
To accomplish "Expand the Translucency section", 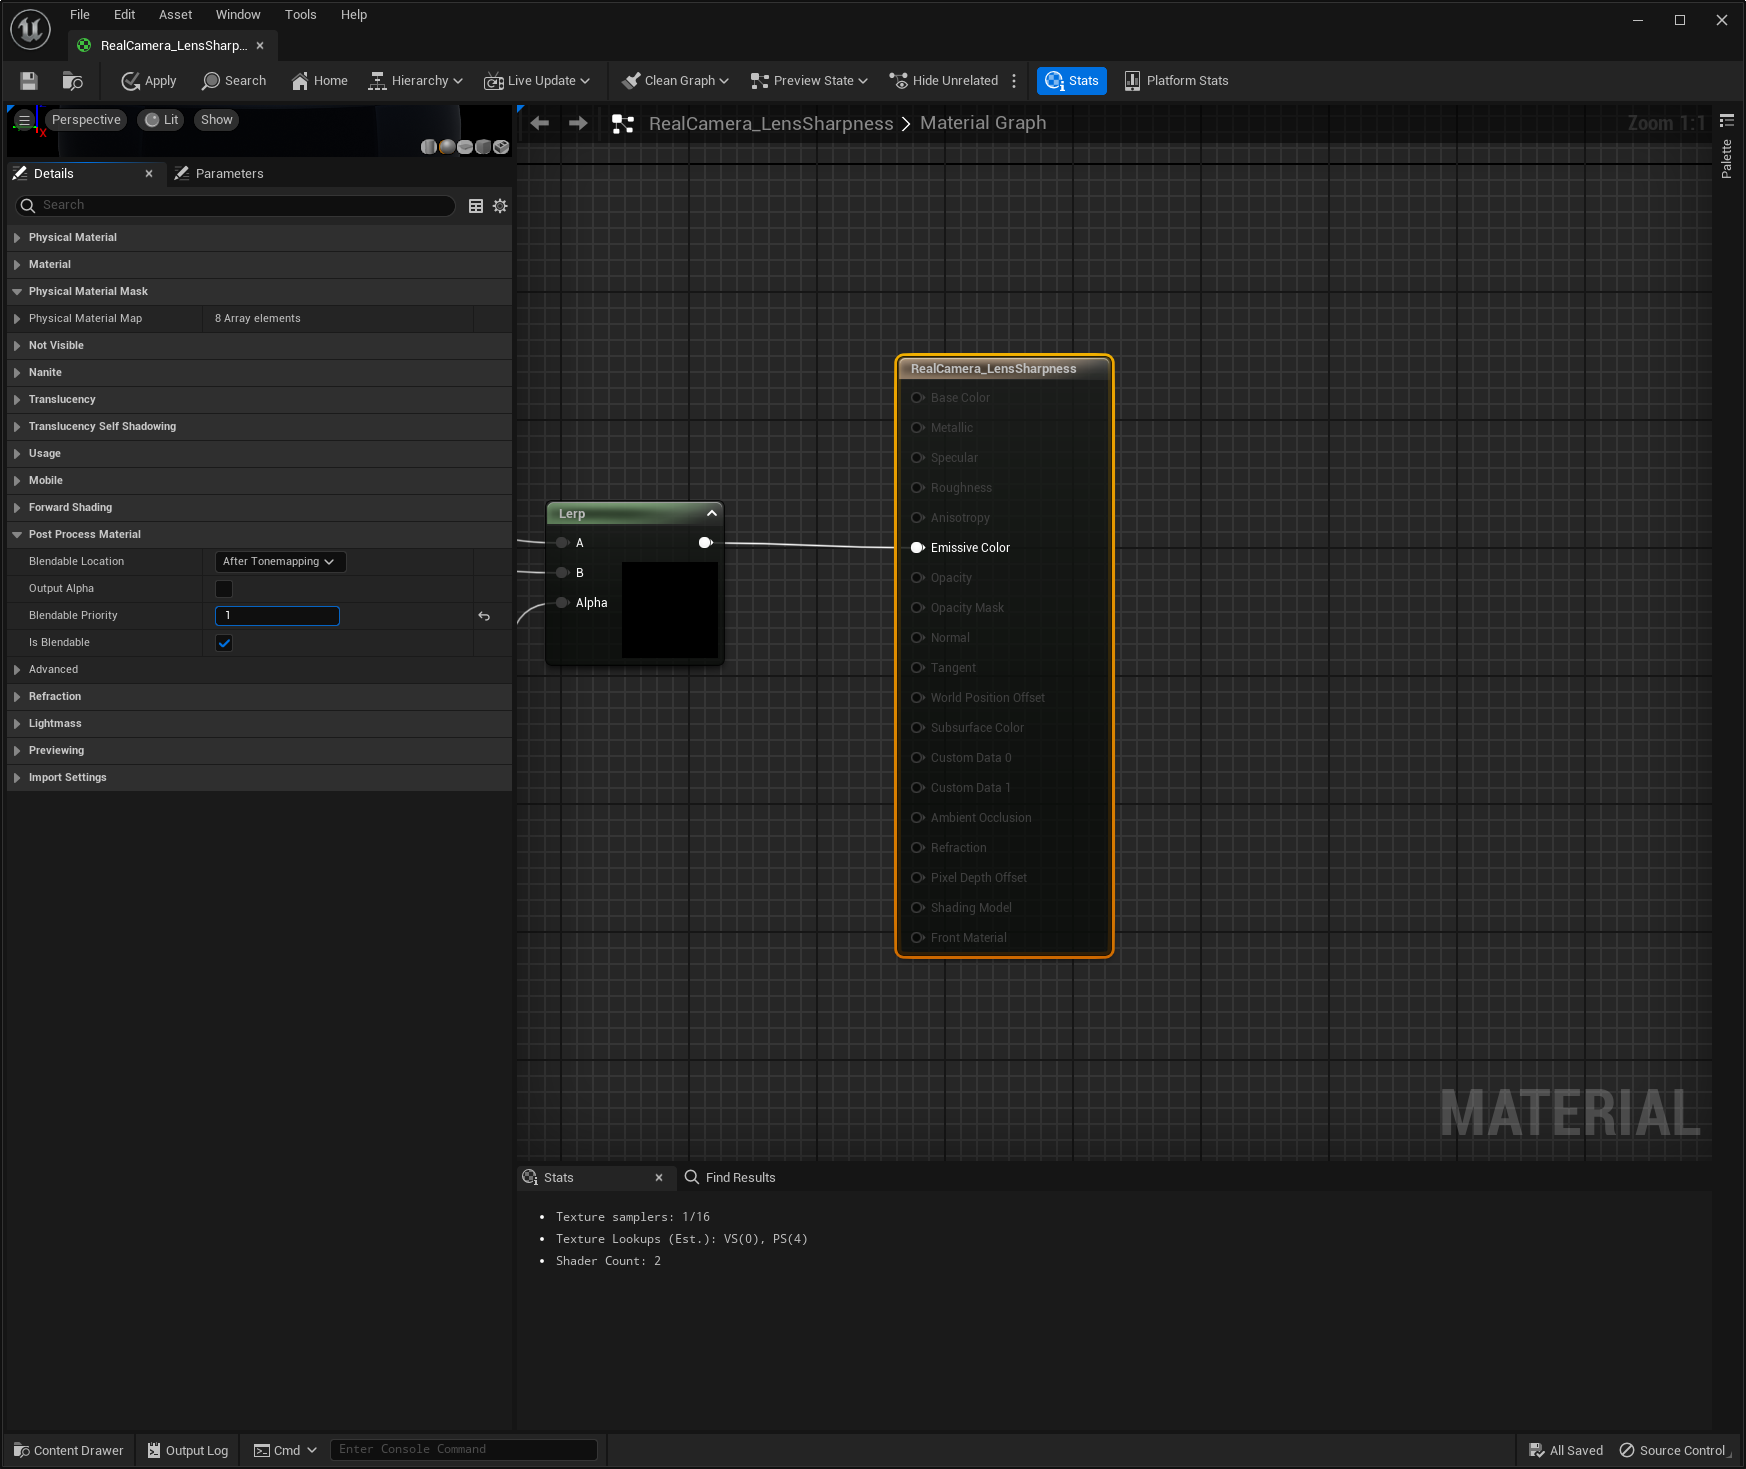I will click(17, 400).
